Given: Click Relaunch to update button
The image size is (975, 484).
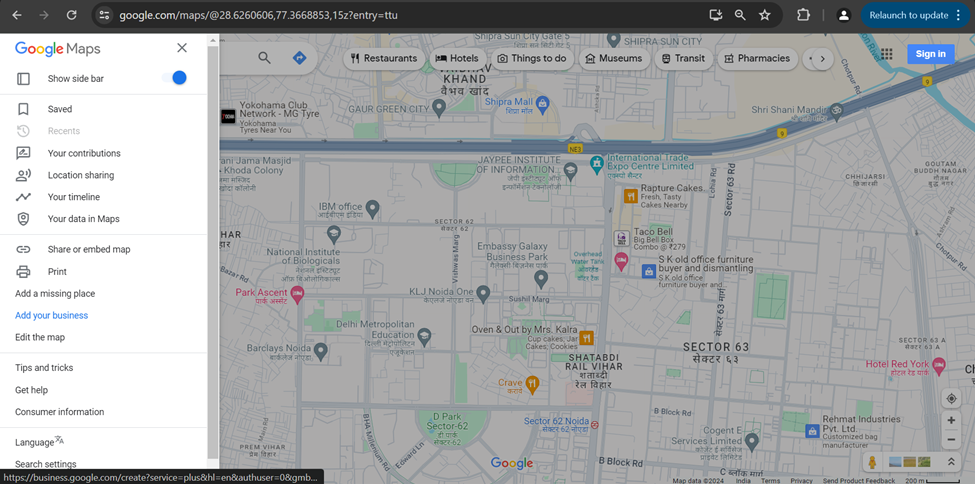Looking at the screenshot, I should click(x=915, y=15).
